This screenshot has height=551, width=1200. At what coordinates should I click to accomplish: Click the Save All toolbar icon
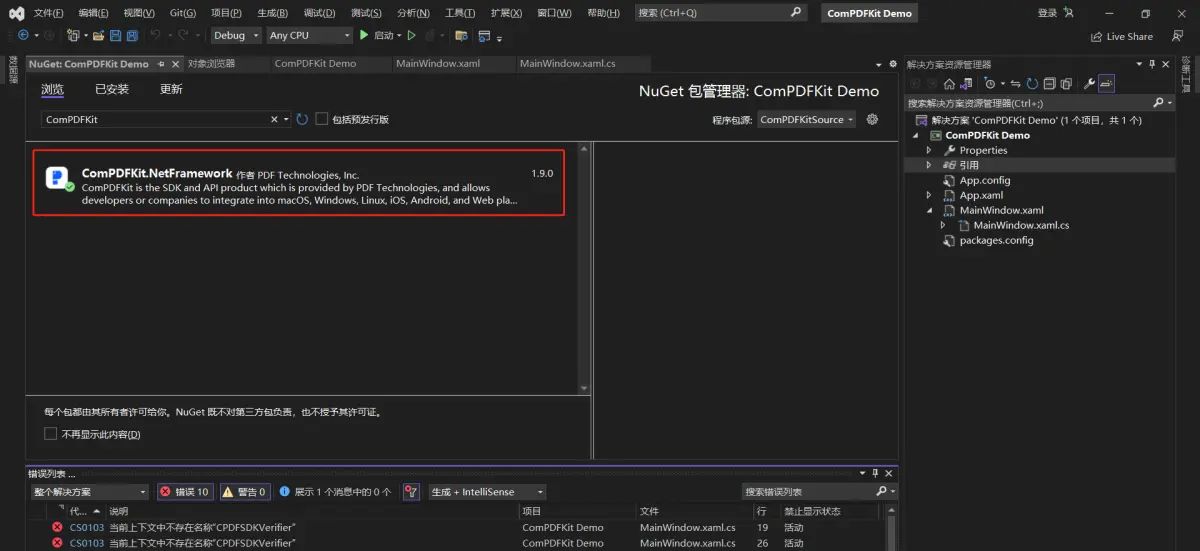[x=132, y=35]
